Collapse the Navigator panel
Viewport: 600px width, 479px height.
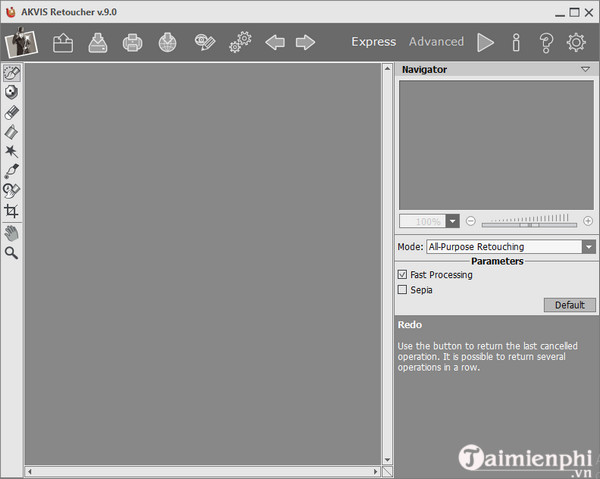(x=585, y=69)
